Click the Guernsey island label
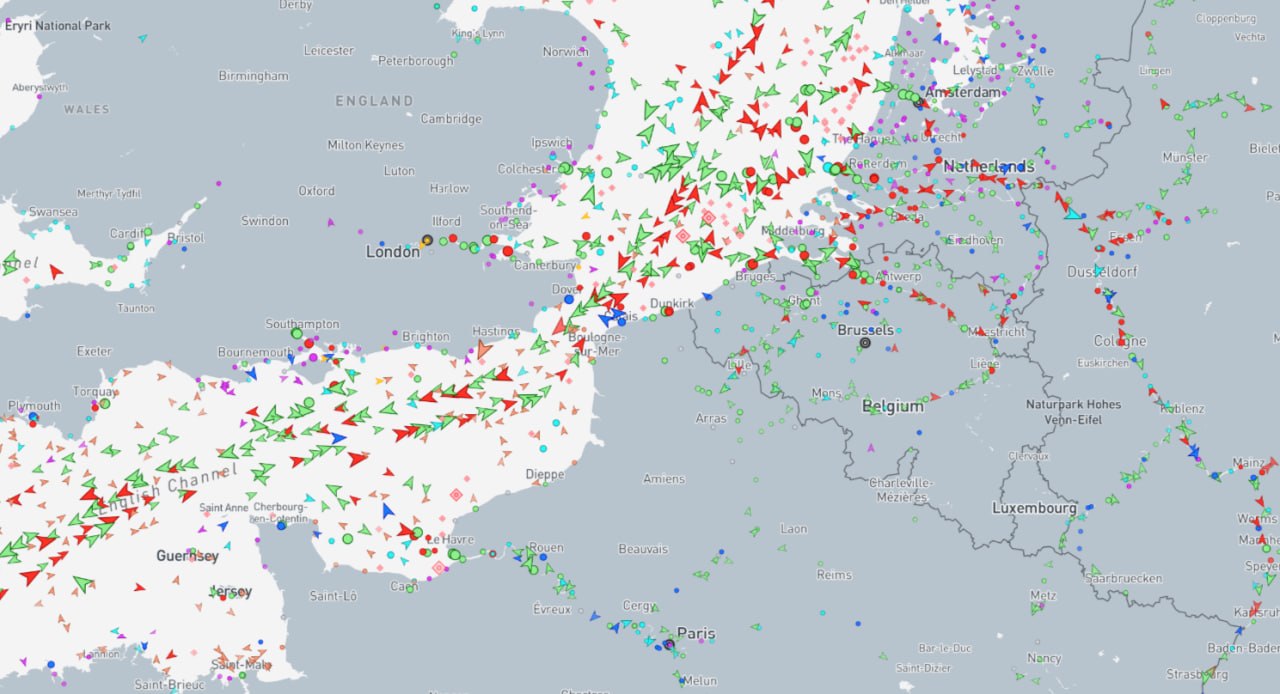This screenshot has width=1280, height=694. point(187,555)
